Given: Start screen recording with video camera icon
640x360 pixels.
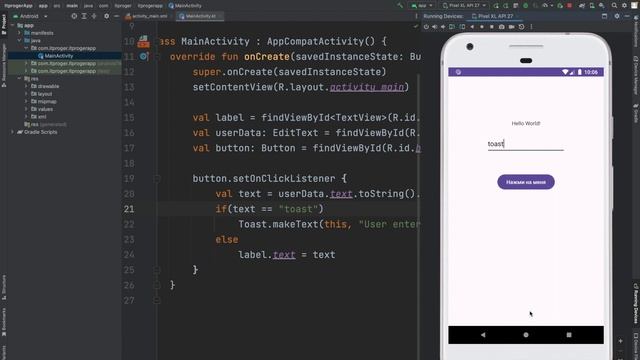Looking at the screenshot, I should click(x=511, y=27).
